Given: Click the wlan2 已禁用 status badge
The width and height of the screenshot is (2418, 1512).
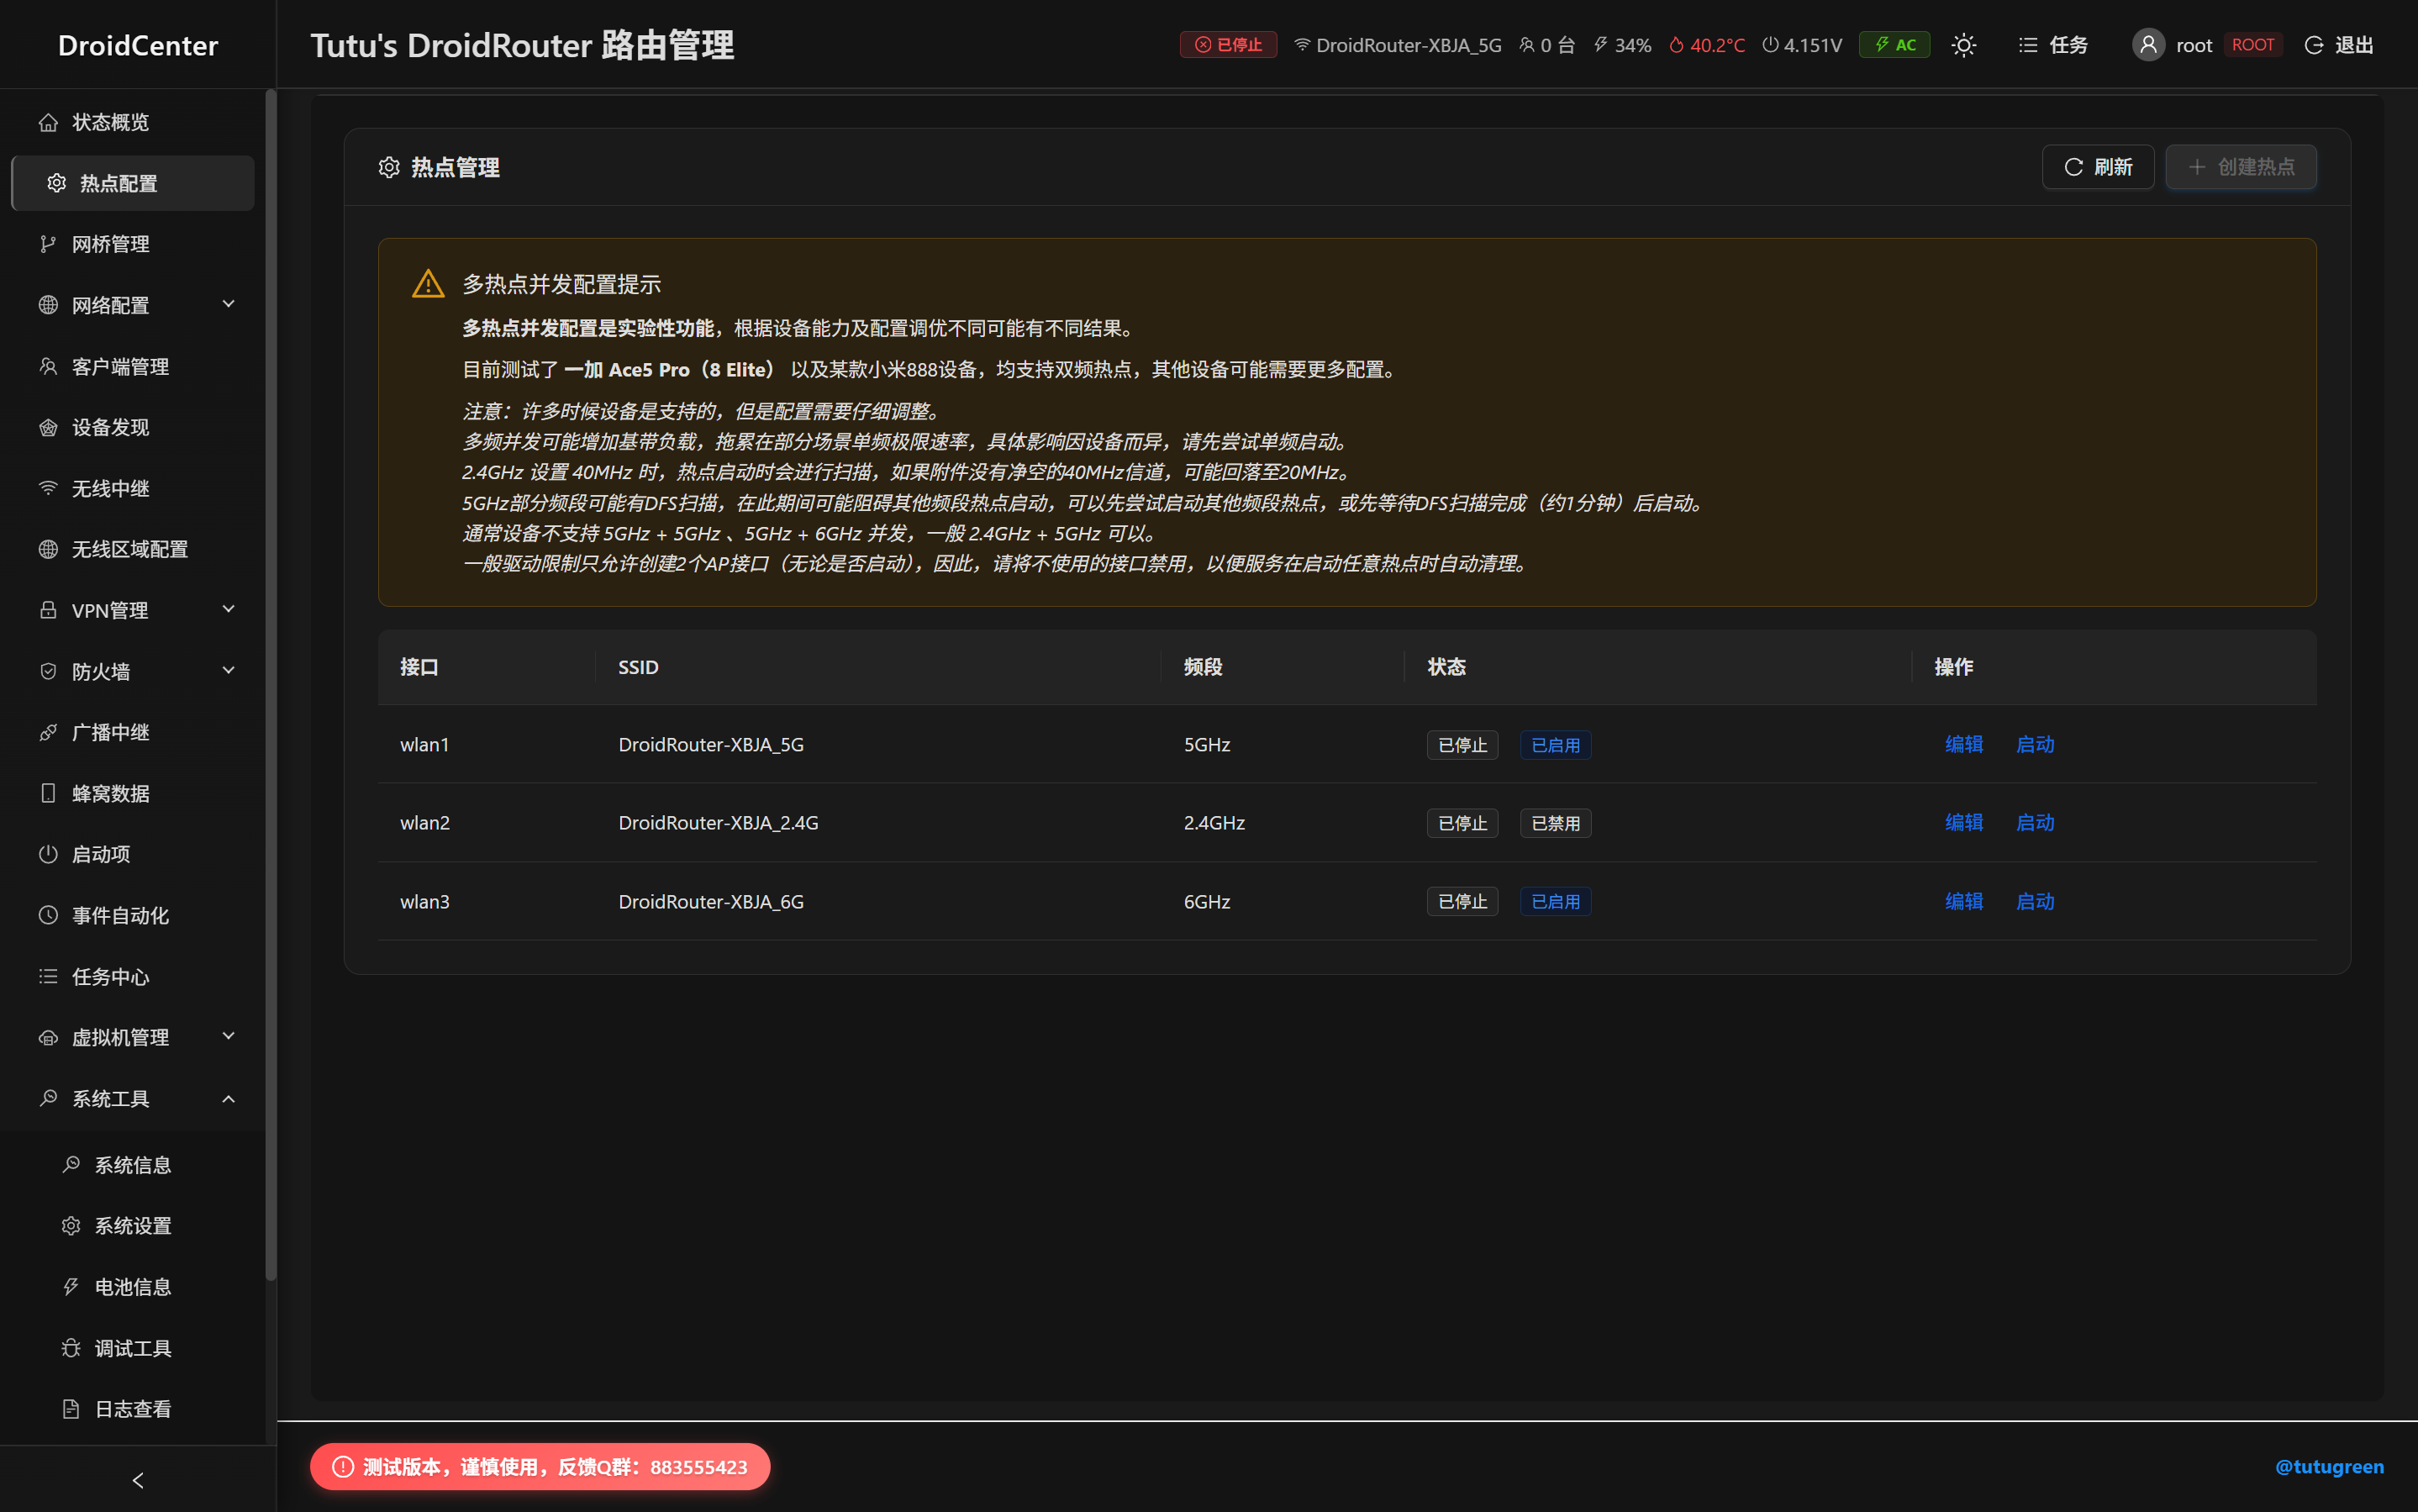Looking at the screenshot, I should [x=1555, y=823].
